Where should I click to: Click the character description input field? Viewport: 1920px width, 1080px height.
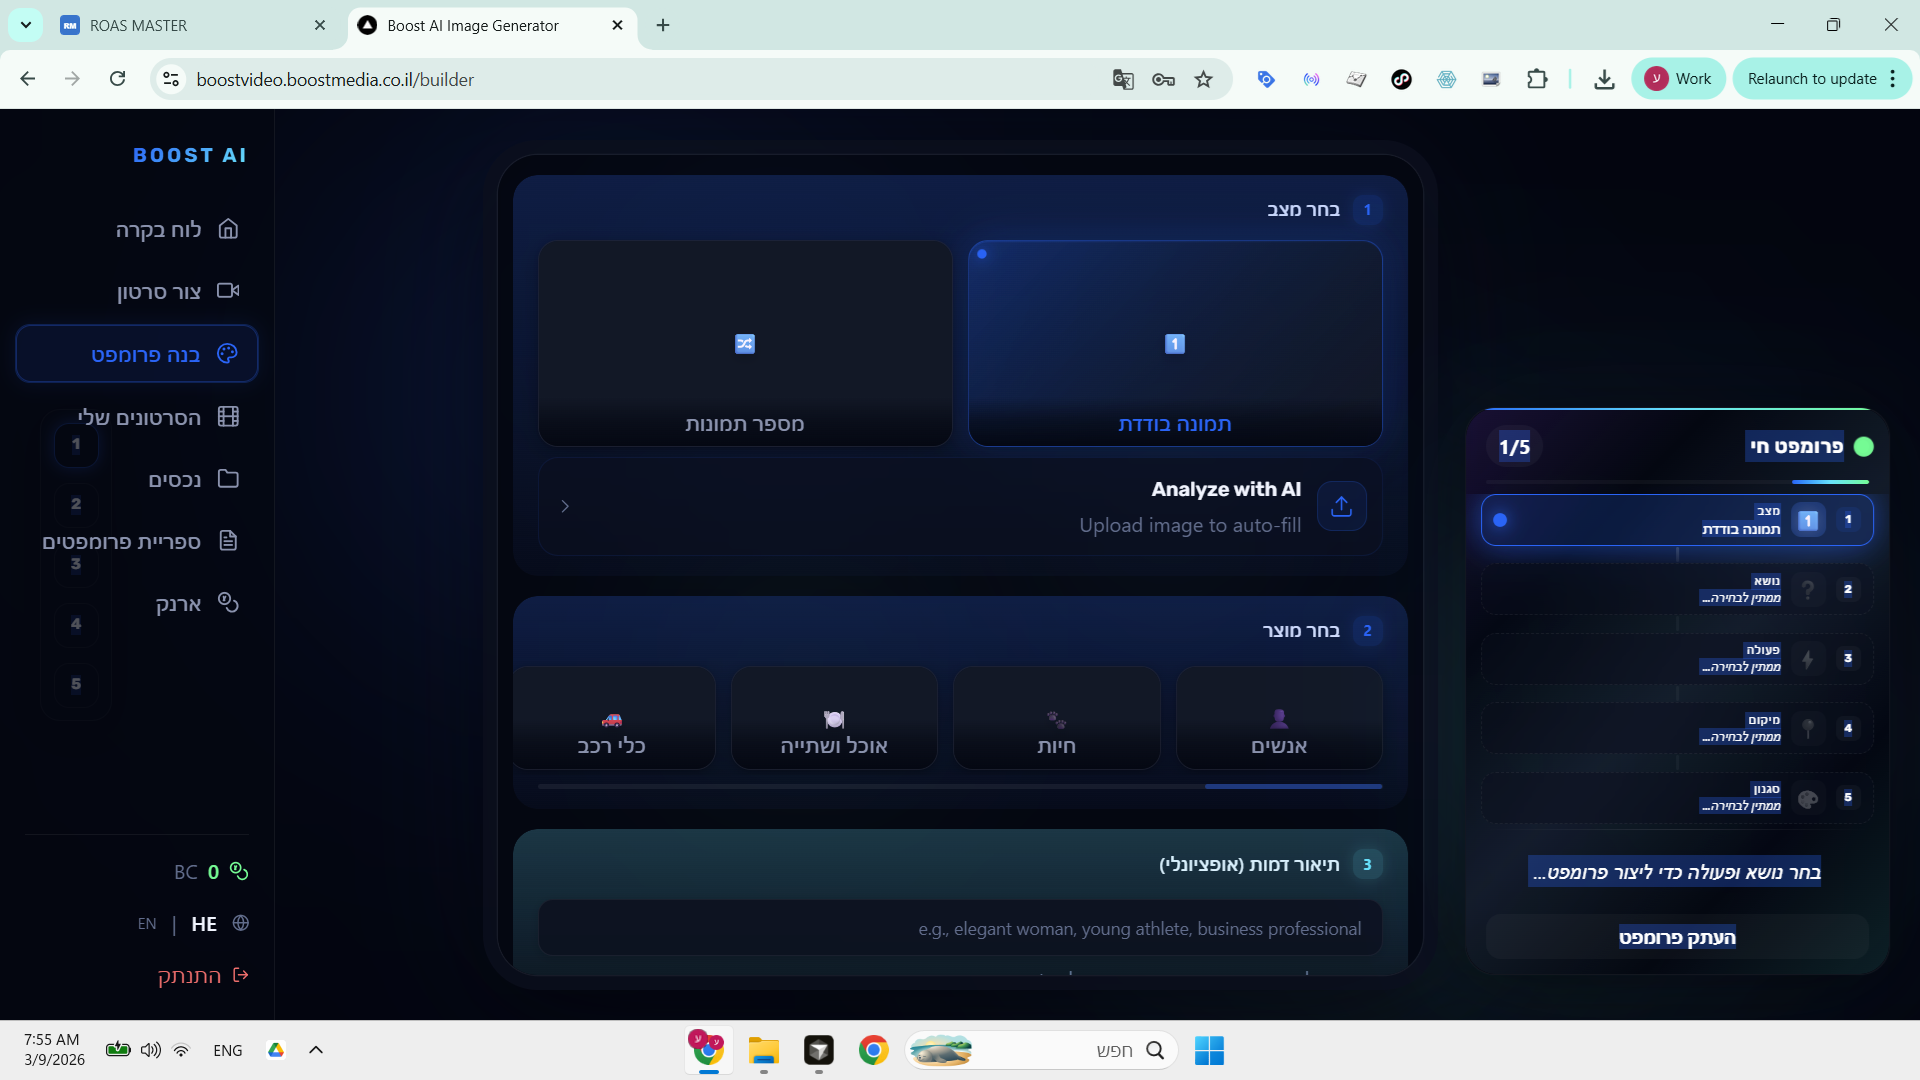point(960,928)
